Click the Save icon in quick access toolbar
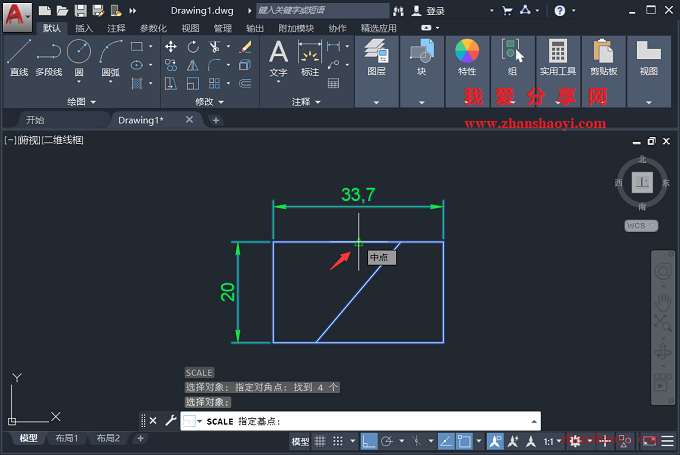This screenshot has width=680, height=455. coord(81,11)
